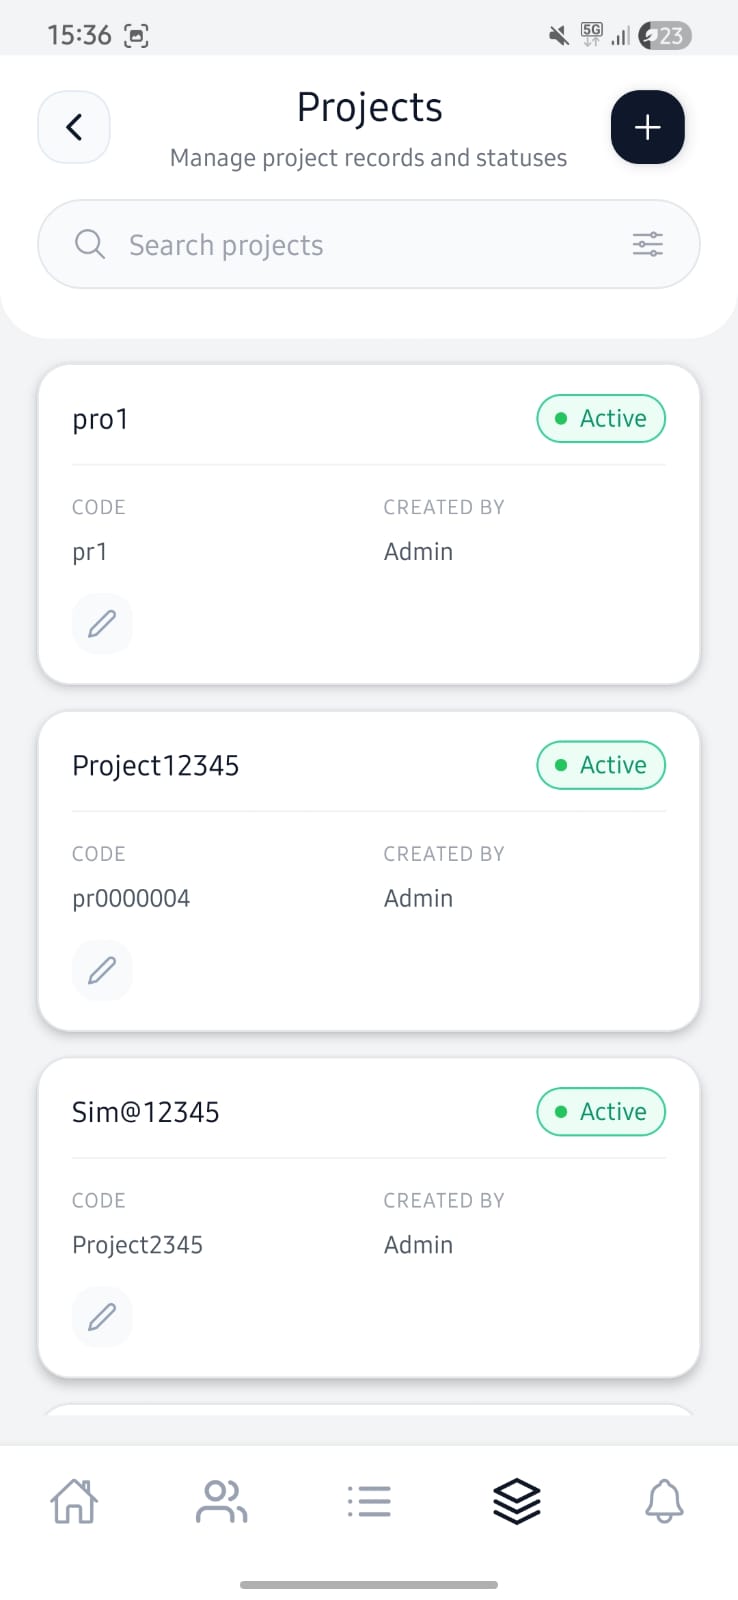Click Active status badge on pro1
This screenshot has height=1600, width=738.
click(601, 419)
